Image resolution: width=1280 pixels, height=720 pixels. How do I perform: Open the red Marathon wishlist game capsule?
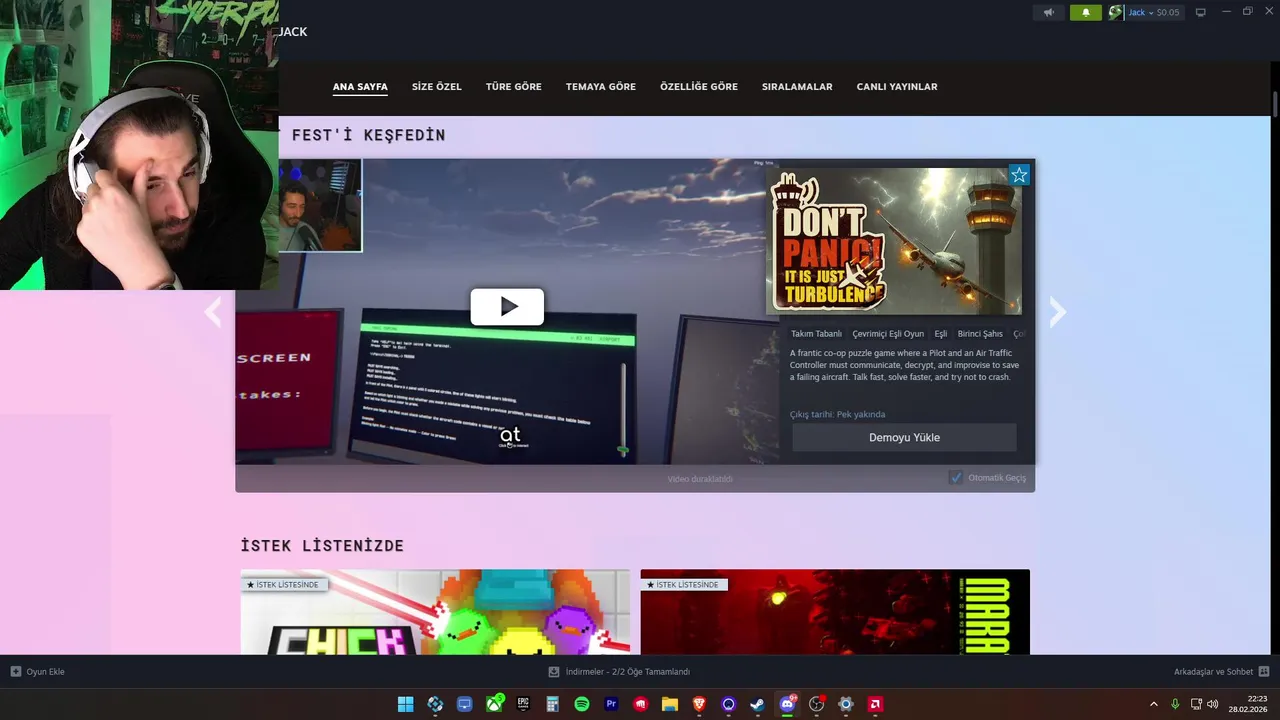(835, 612)
